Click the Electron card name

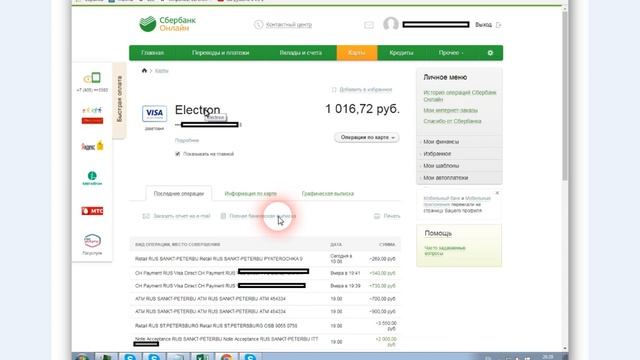[x=197, y=110]
